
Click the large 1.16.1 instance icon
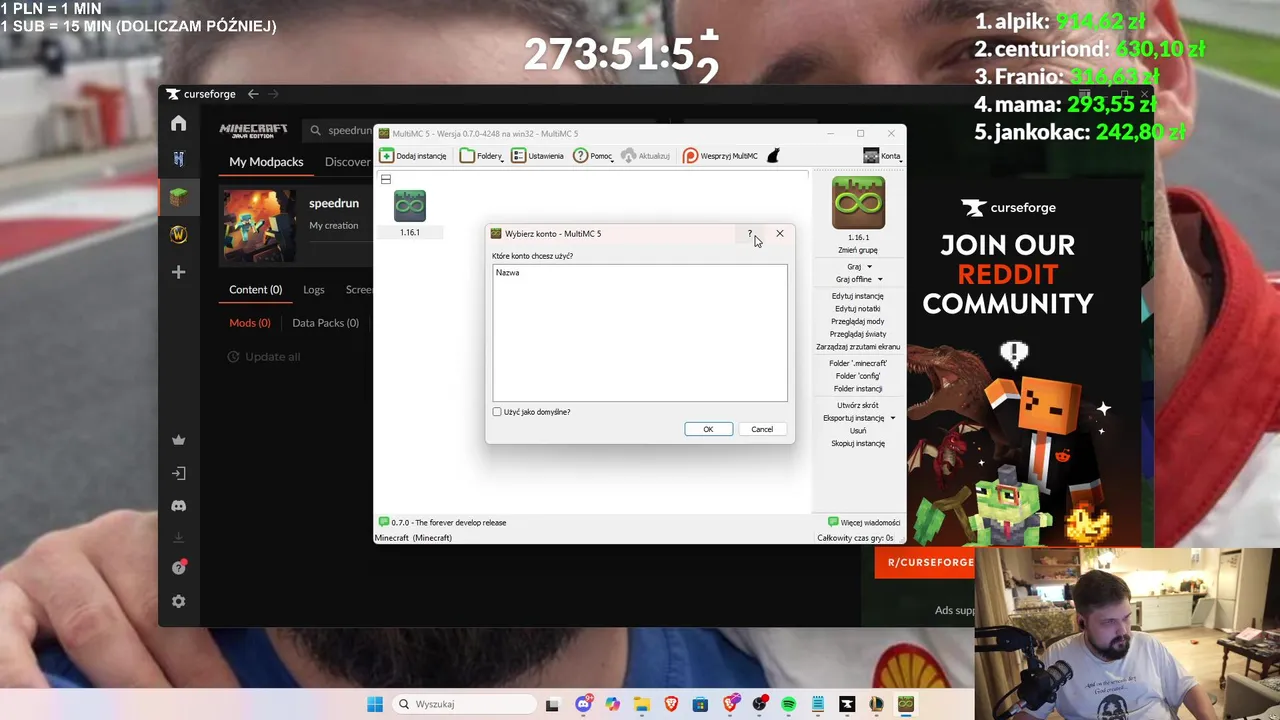click(858, 203)
